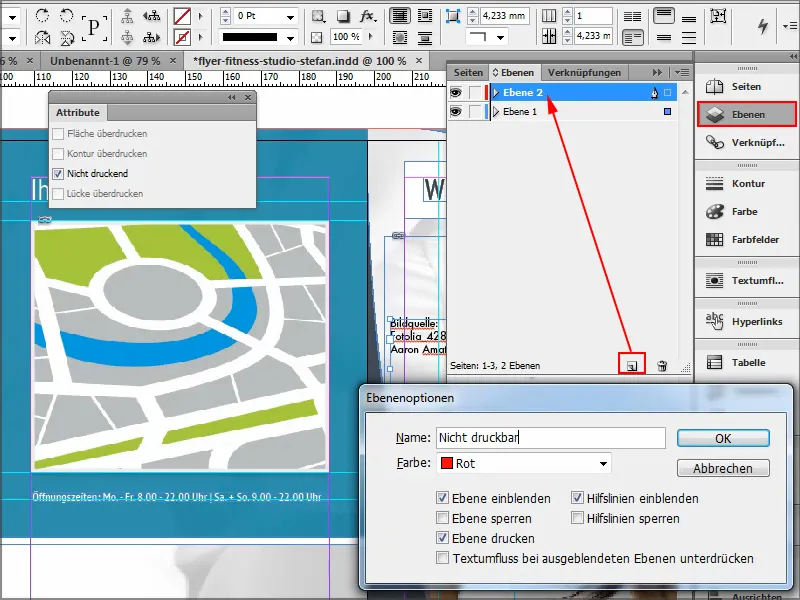The width and height of the screenshot is (800, 600).
Task: Switch to Unbenannt-1 @ 79 % document tab
Action: 105,61
